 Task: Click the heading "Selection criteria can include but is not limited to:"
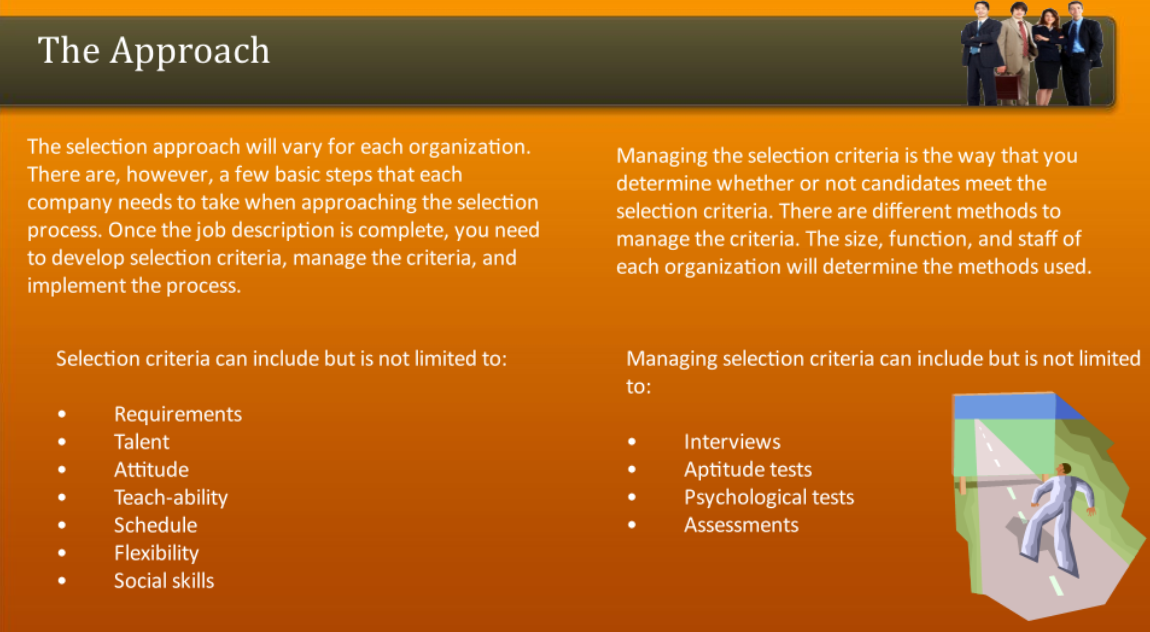tap(281, 358)
